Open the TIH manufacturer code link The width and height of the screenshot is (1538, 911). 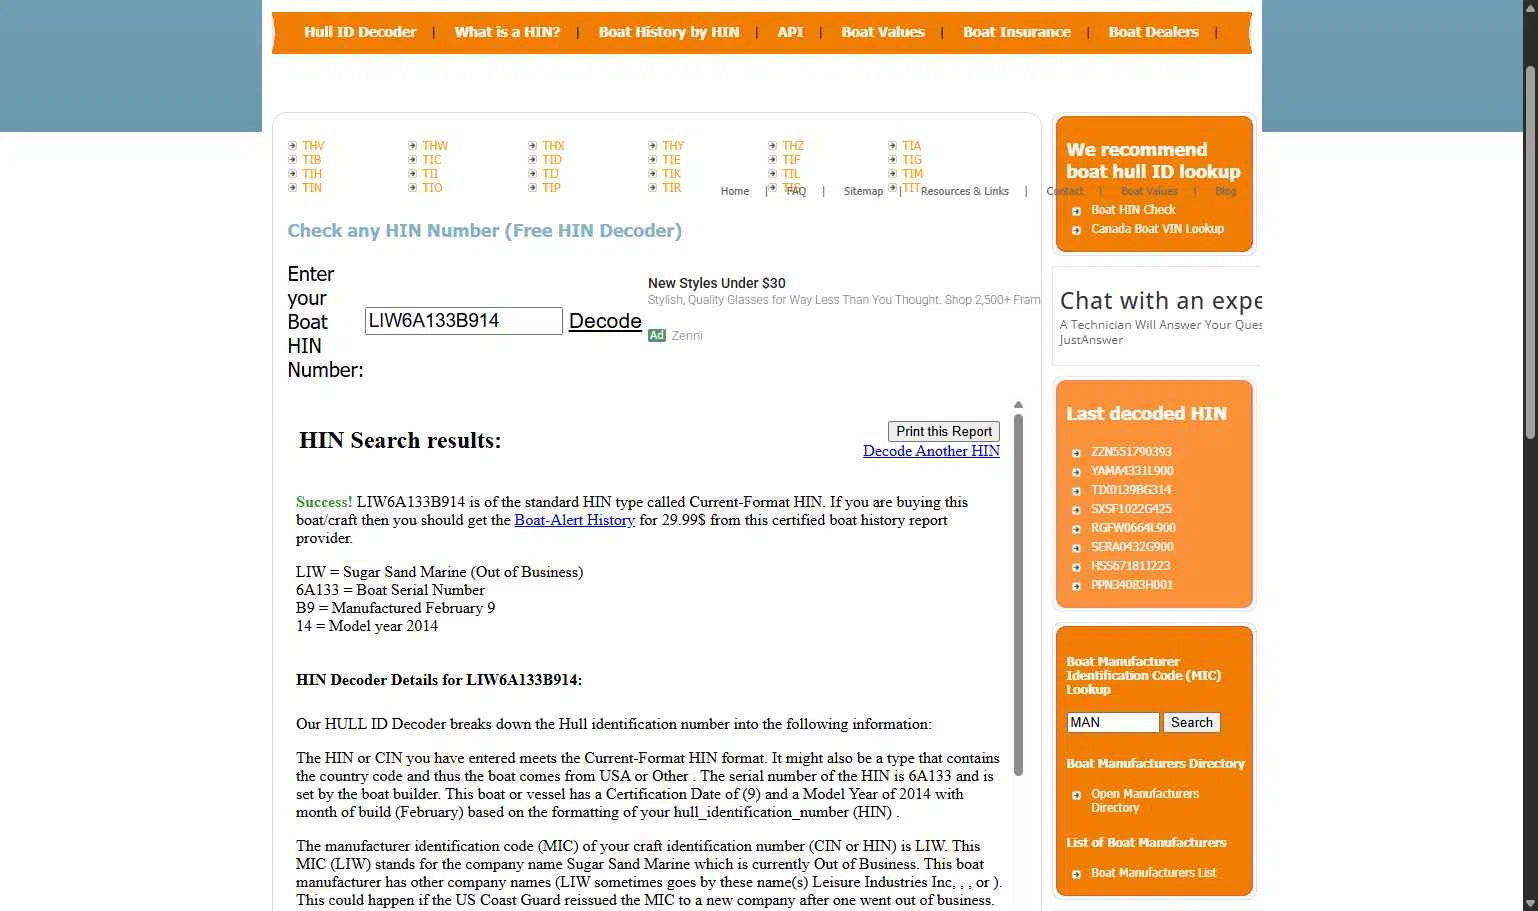tap(312, 174)
